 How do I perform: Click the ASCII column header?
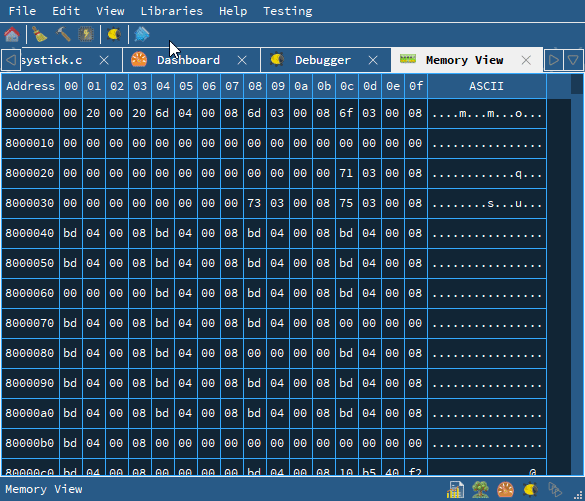pyautogui.click(x=487, y=86)
